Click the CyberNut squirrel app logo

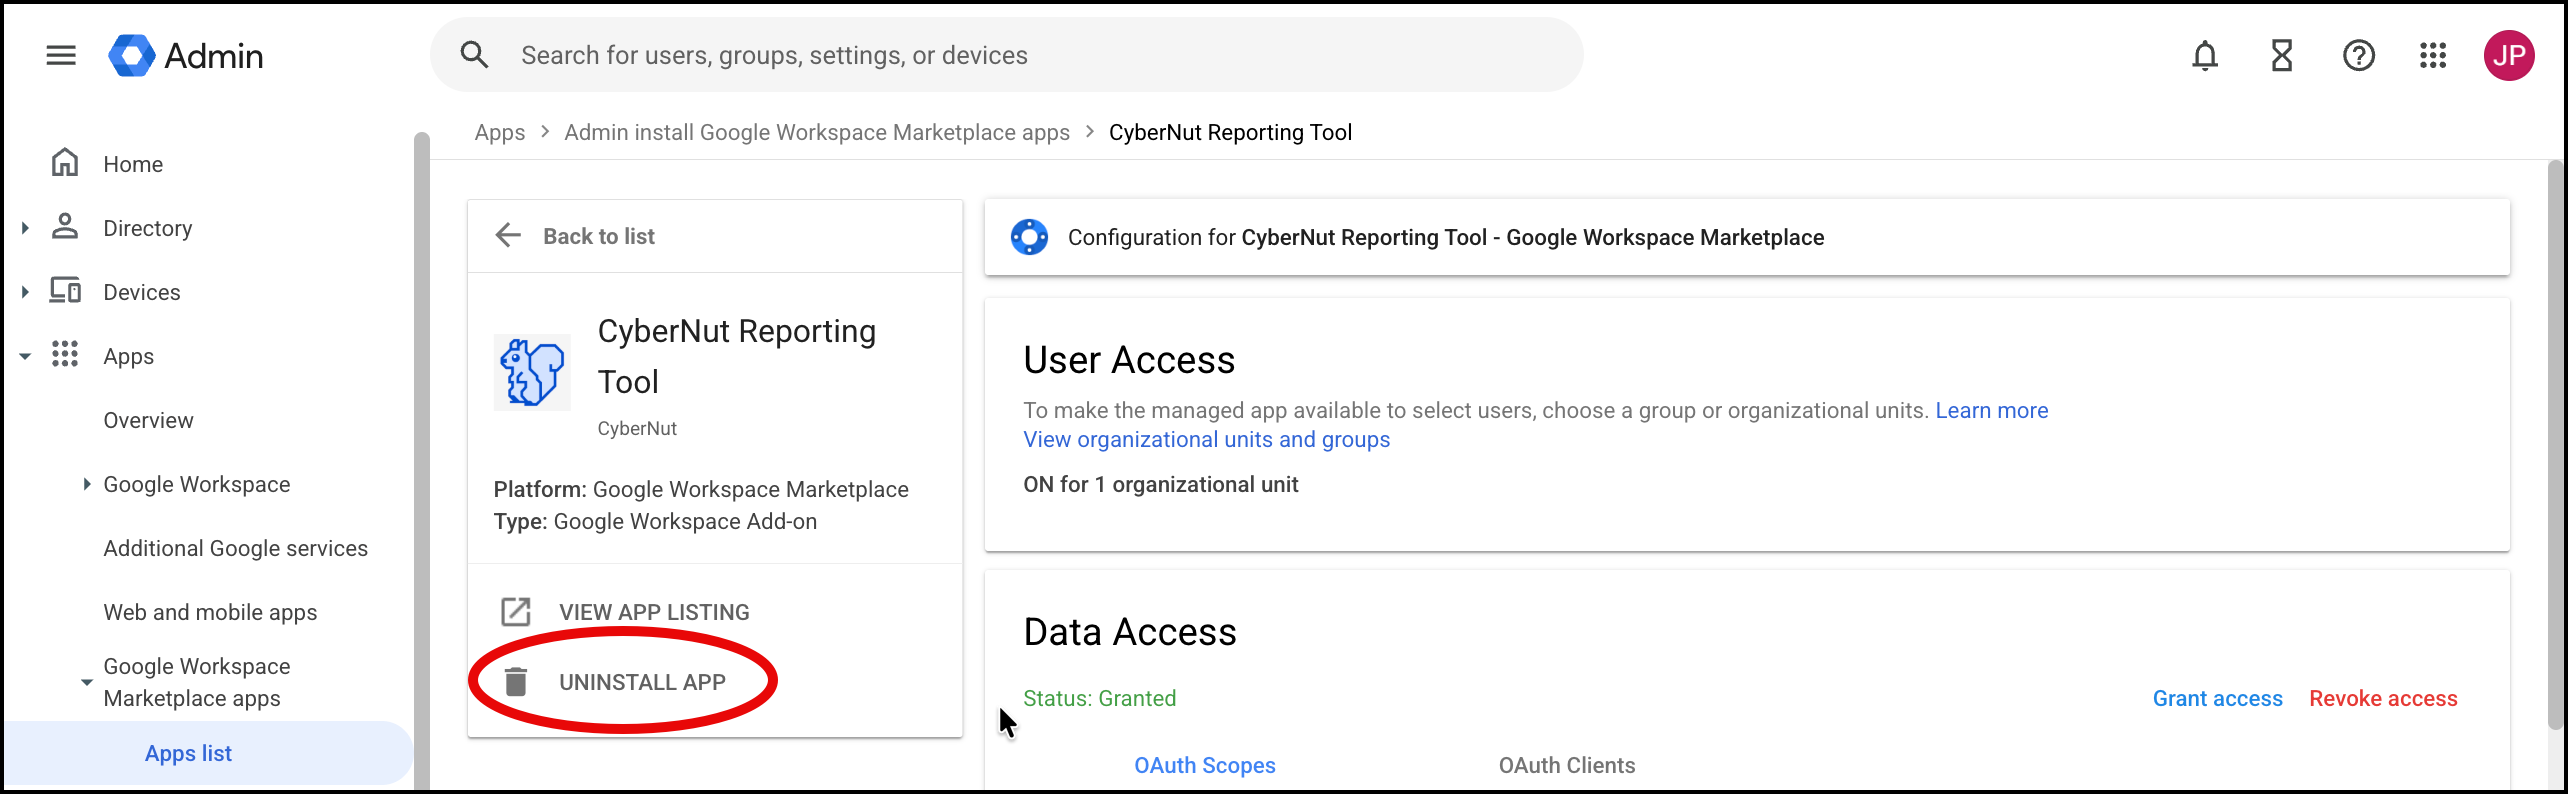click(532, 372)
